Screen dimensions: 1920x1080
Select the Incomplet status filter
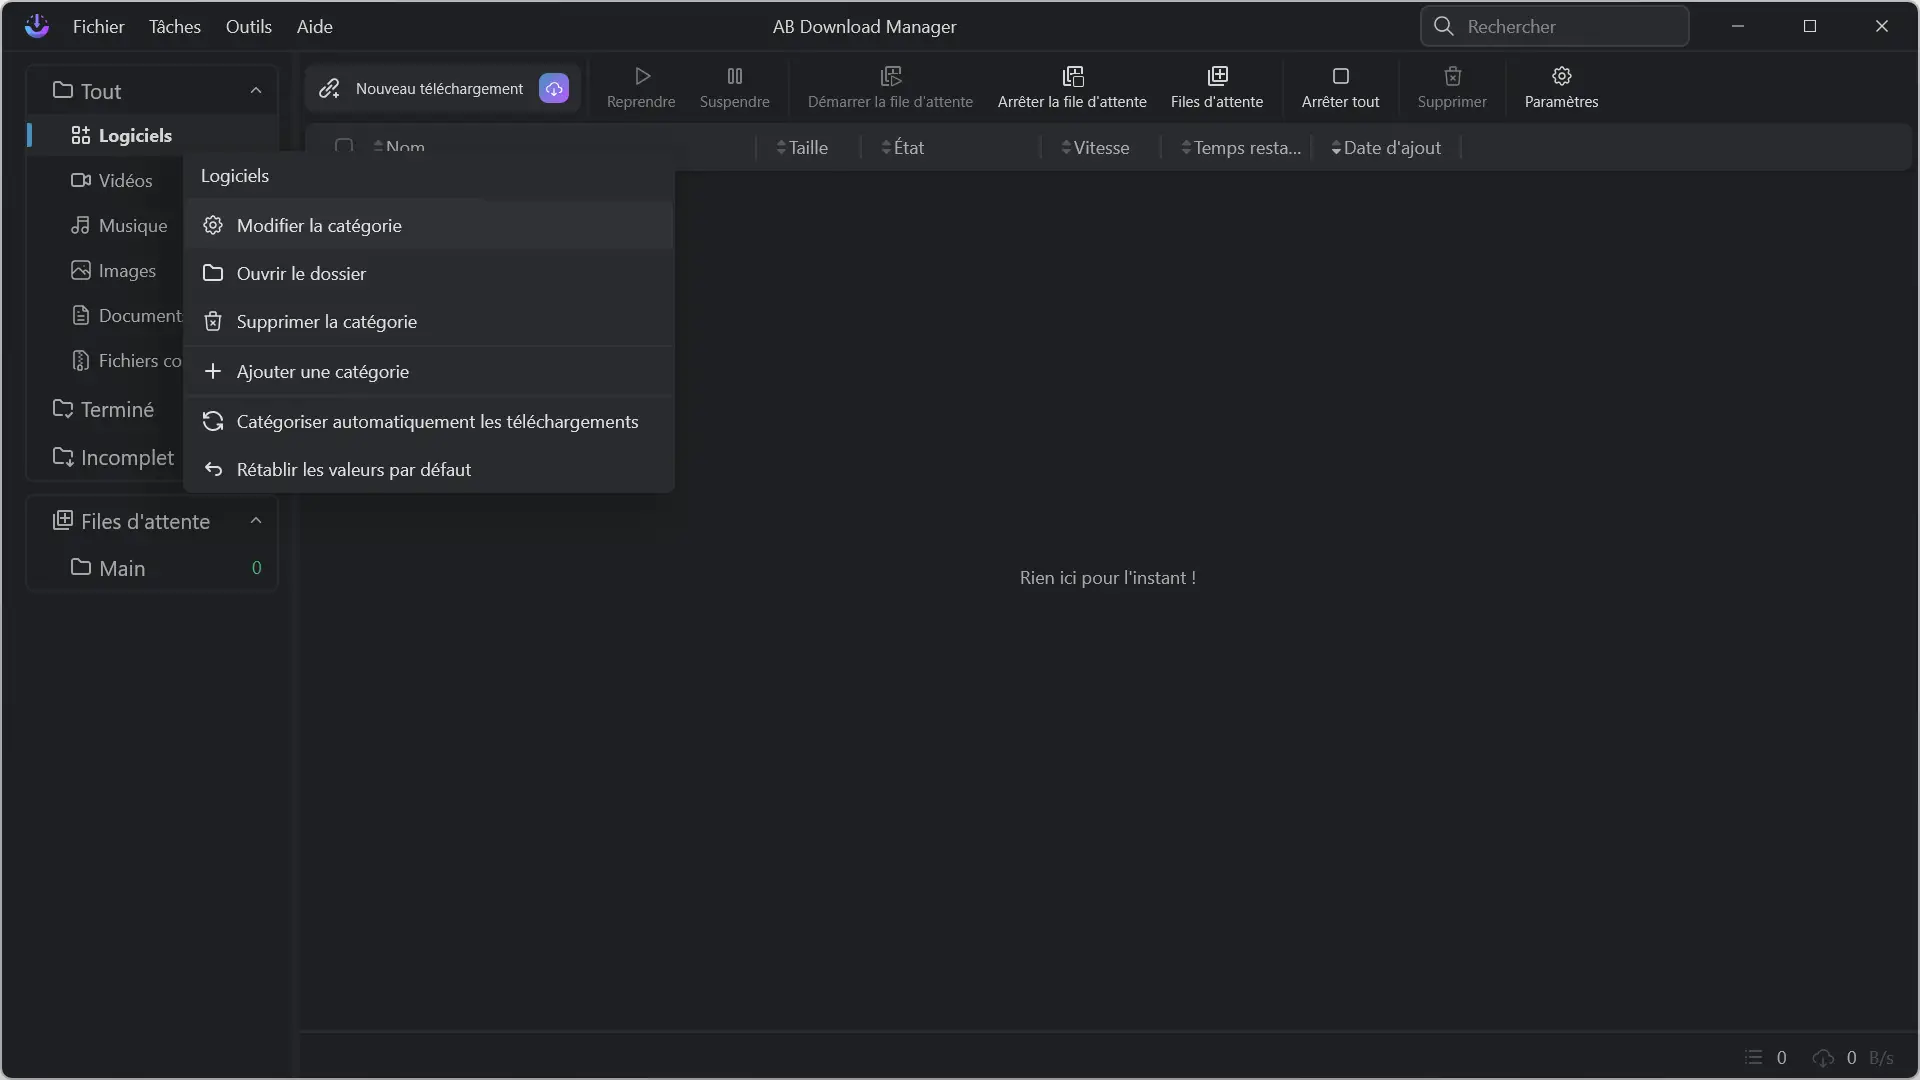coord(113,457)
